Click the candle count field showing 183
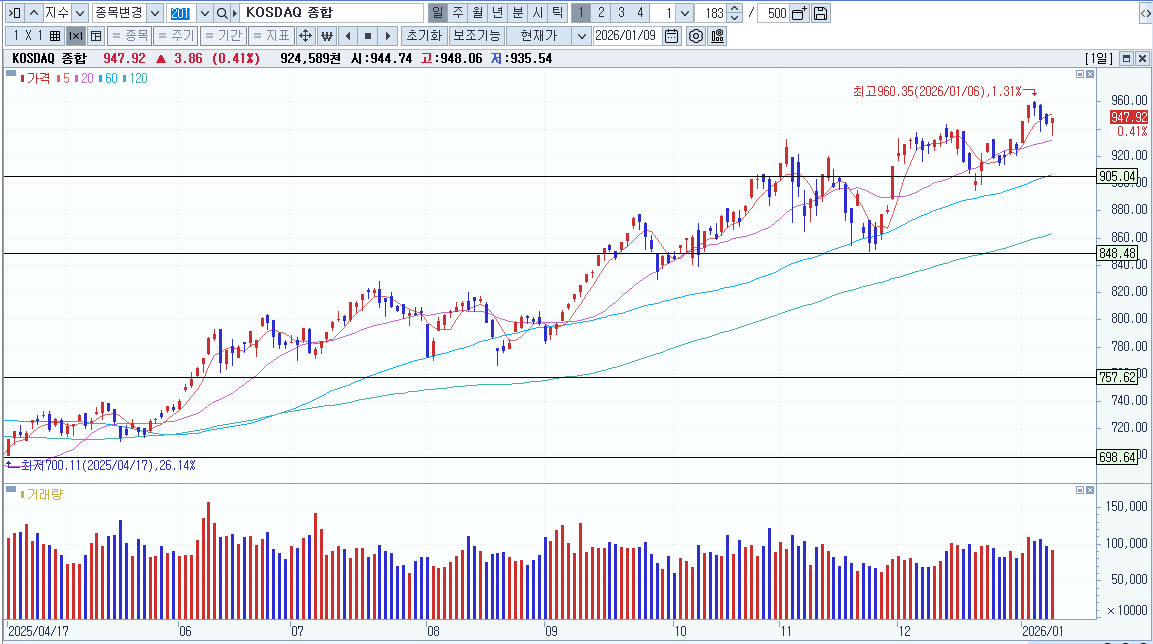Image resolution: width=1153 pixels, height=644 pixels. tap(710, 12)
